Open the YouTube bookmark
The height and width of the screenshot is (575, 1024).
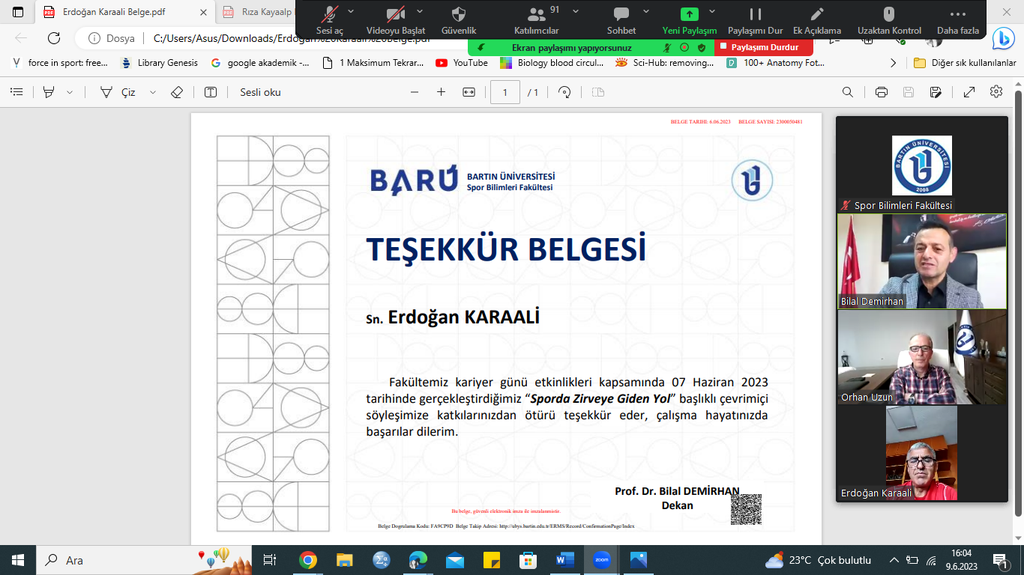(461, 62)
